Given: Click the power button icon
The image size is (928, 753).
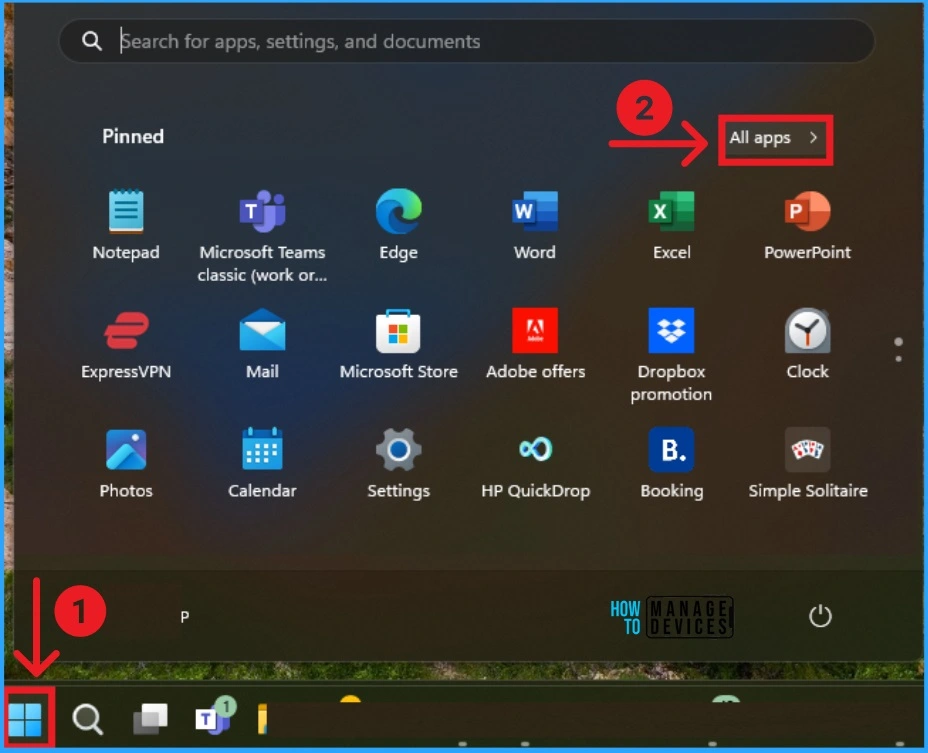Looking at the screenshot, I should click(820, 616).
